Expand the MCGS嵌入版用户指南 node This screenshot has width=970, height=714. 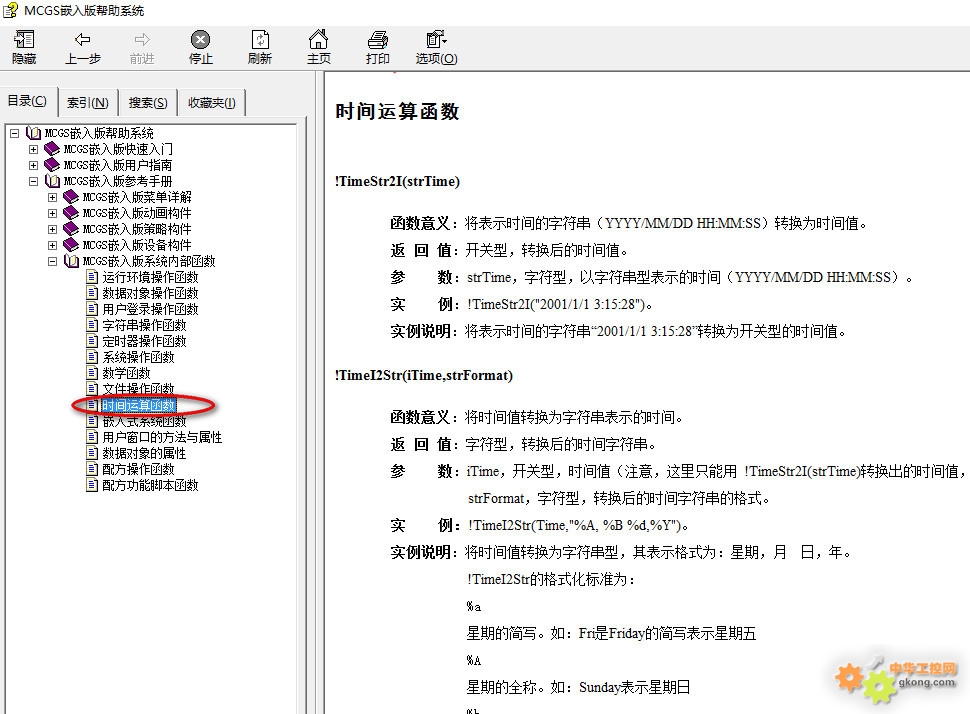click(33, 165)
